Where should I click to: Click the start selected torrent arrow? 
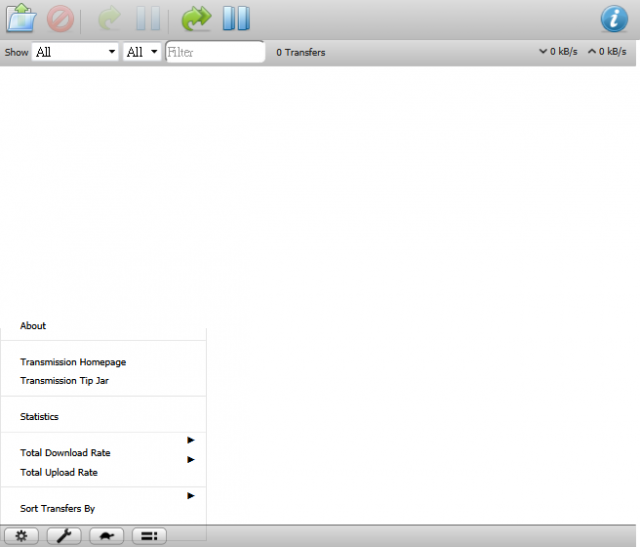109,18
